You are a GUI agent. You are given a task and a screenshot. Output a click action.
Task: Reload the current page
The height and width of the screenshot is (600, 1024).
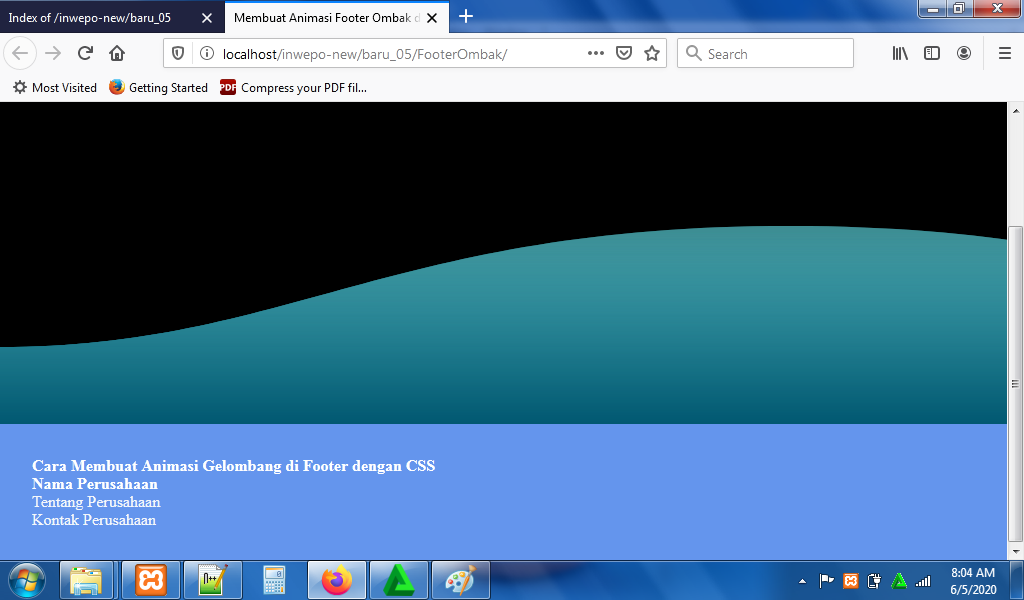85,54
